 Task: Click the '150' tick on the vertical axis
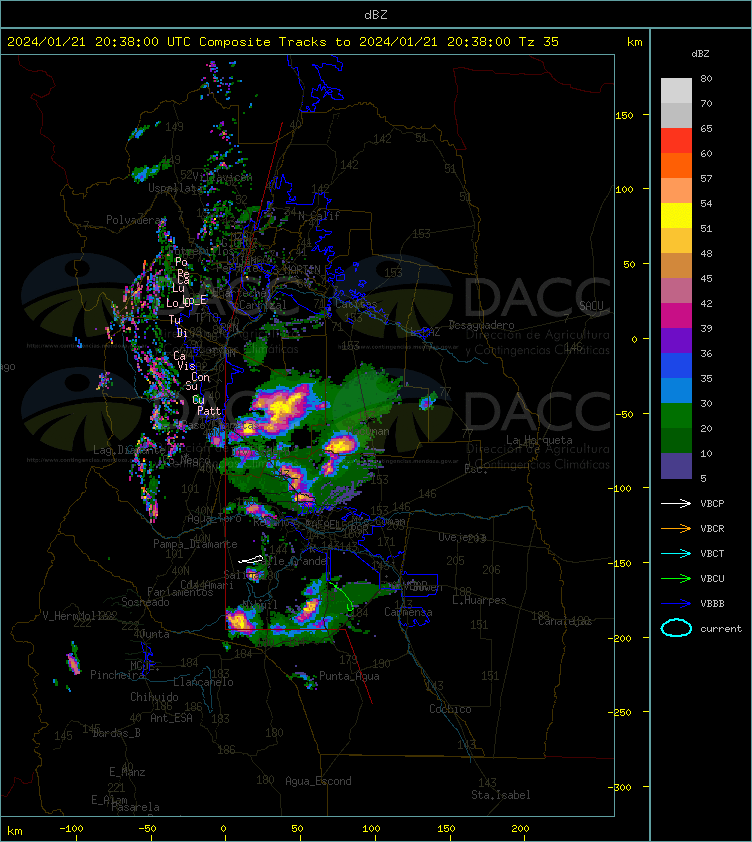pyautogui.click(x=624, y=115)
